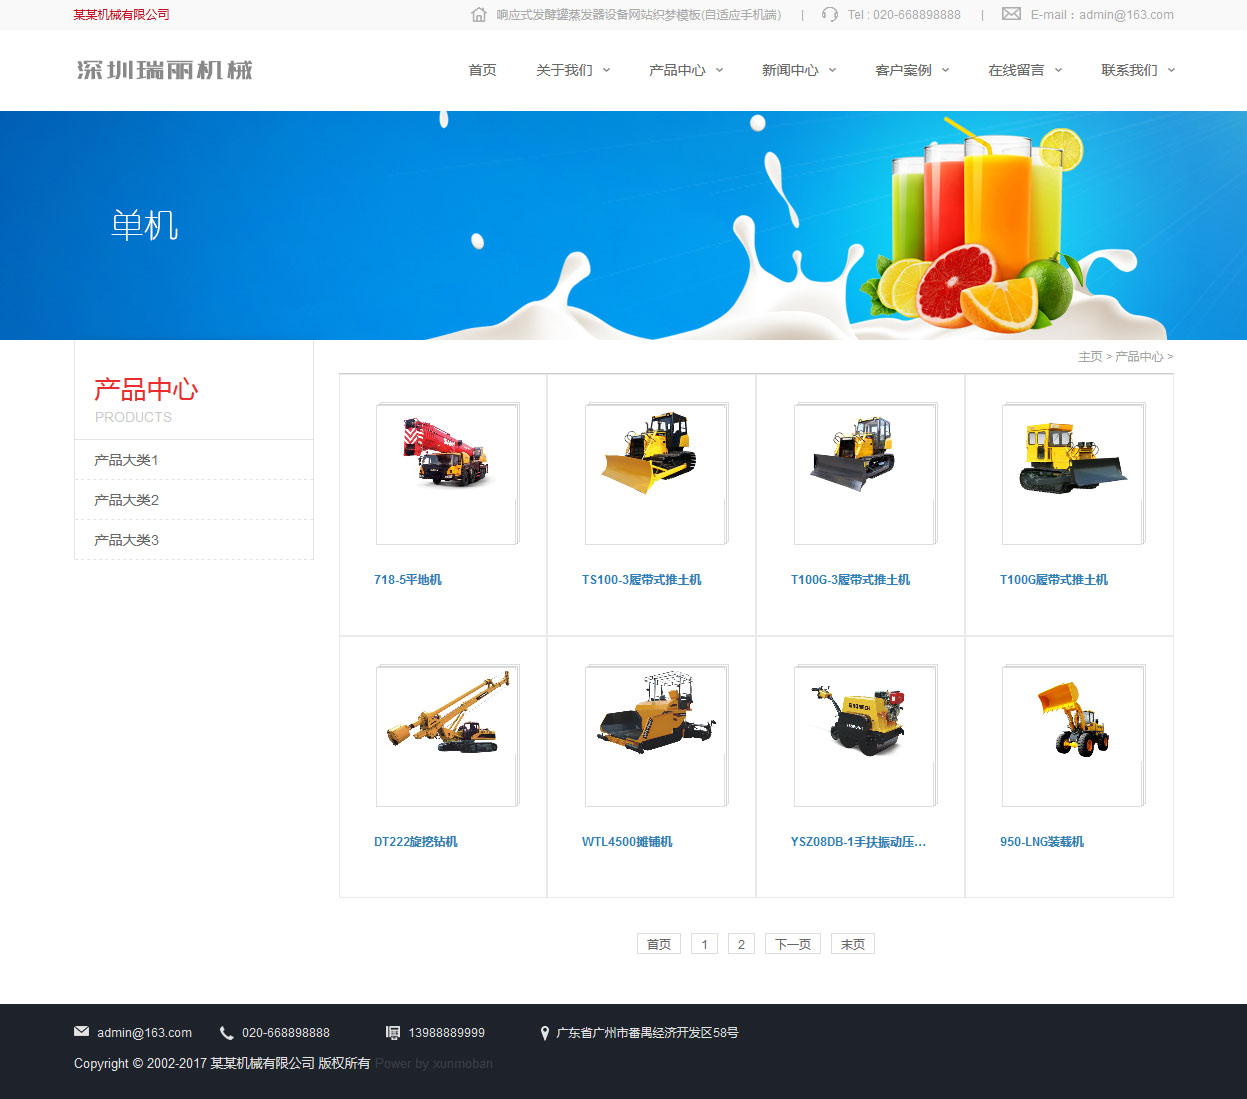Click the footer phone handset icon
Image resolution: width=1247 pixels, height=1099 pixels.
(226, 1033)
